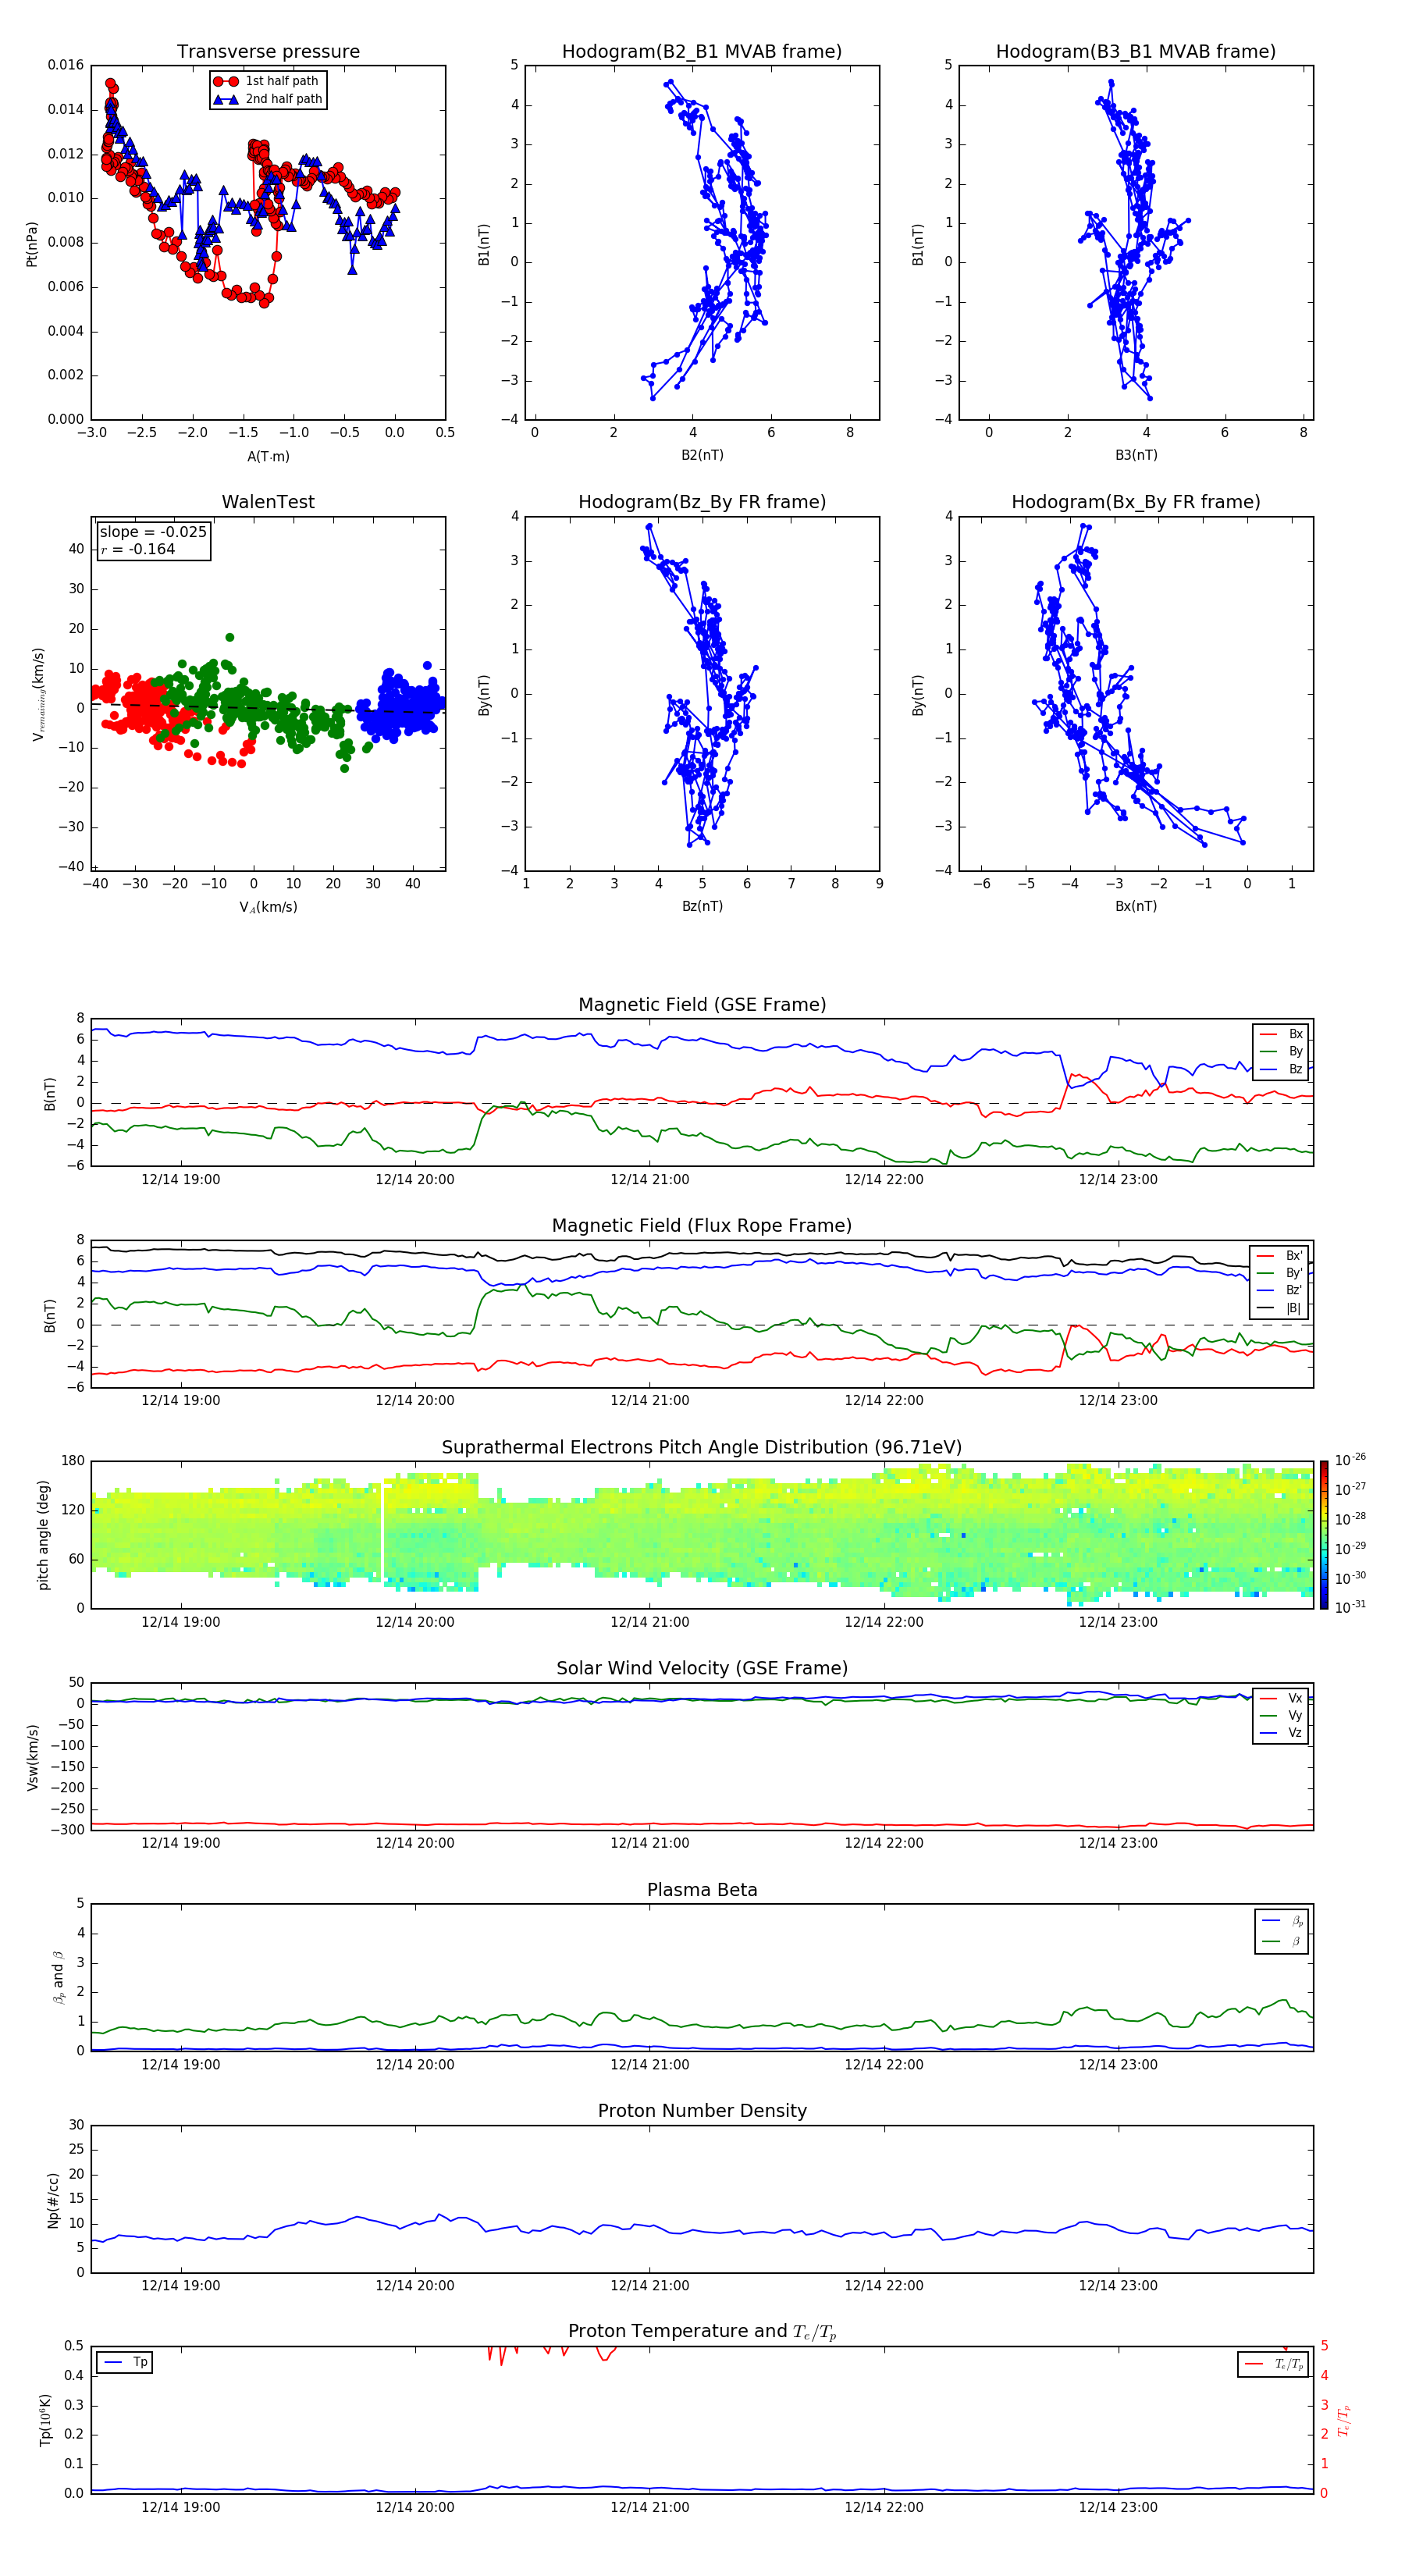1405x2576 pixels.
Task: Click "12/14 21:00" tick under Plasma Beta plot
Action: pos(650,2065)
